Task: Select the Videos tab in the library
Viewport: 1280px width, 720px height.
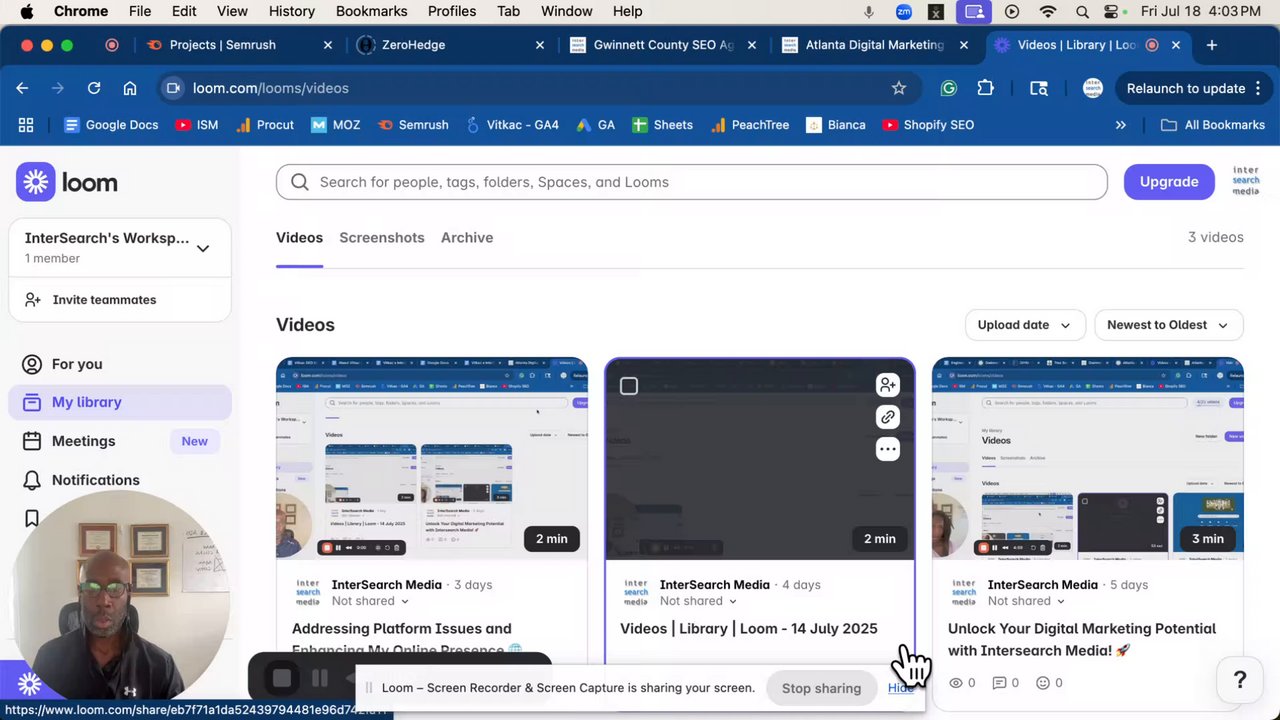Action: pos(299,237)
